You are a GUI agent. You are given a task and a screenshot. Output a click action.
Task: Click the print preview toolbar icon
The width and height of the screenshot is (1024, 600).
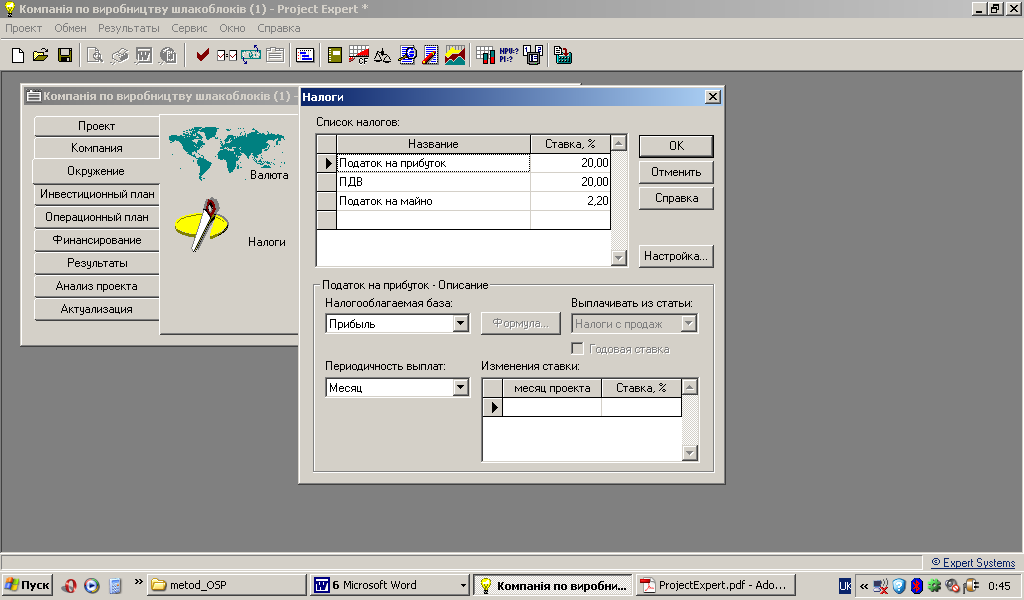[95, 55]
